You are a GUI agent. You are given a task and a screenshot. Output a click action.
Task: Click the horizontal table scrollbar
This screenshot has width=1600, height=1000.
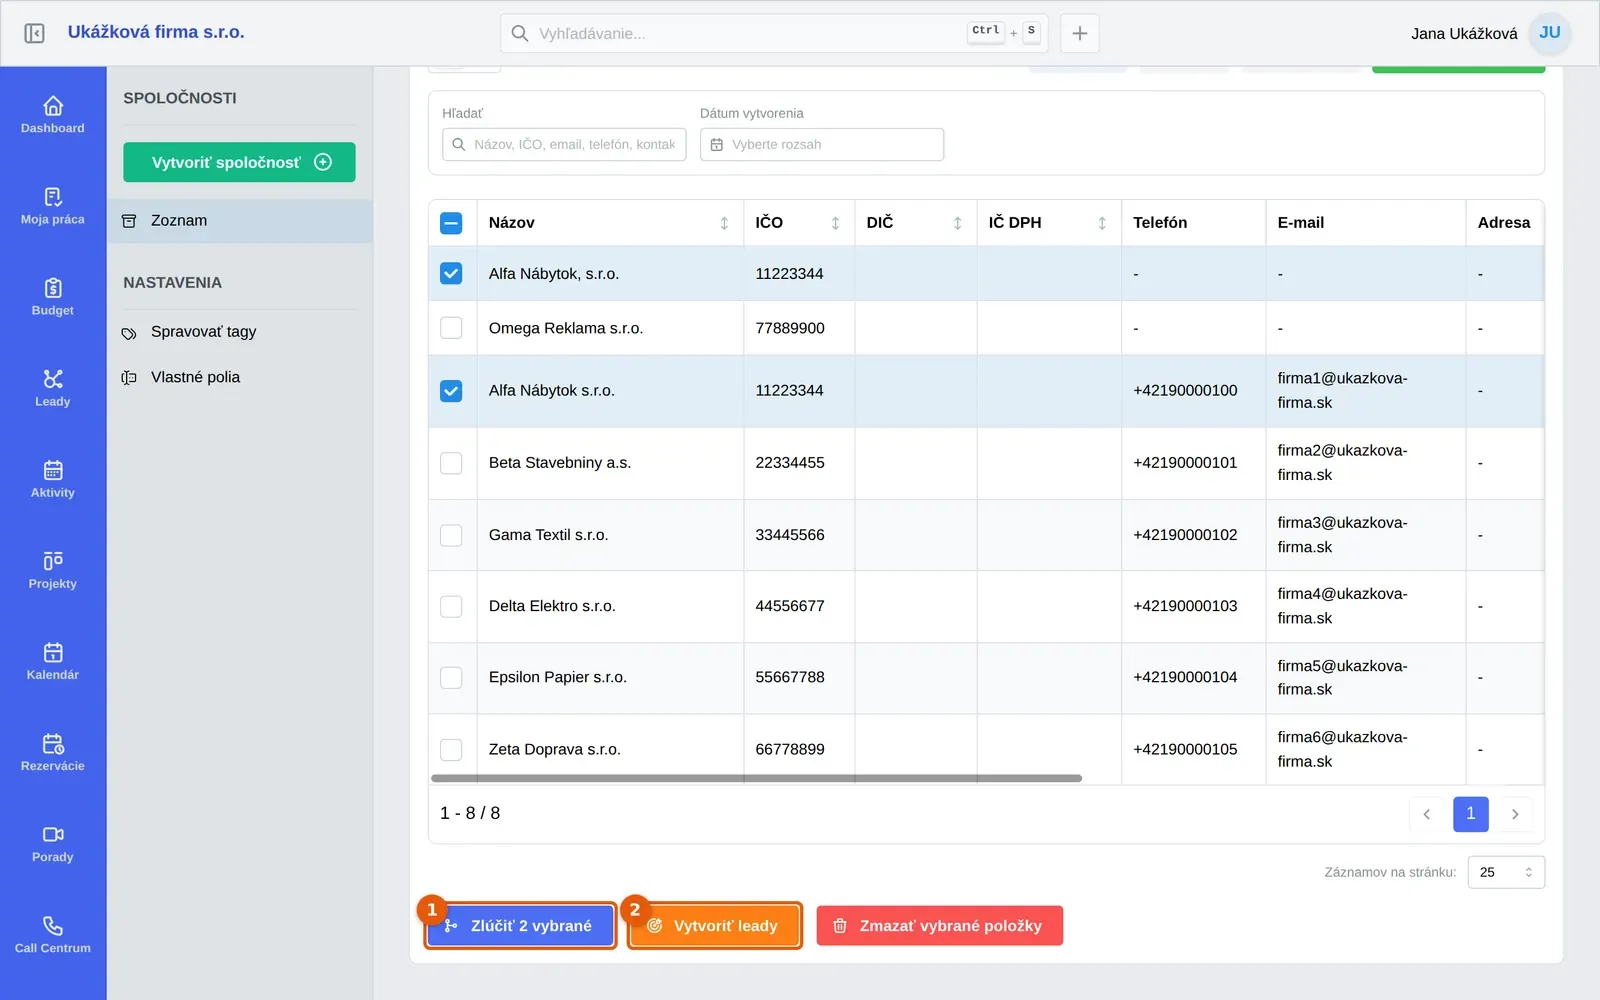(x=756, y=778)
